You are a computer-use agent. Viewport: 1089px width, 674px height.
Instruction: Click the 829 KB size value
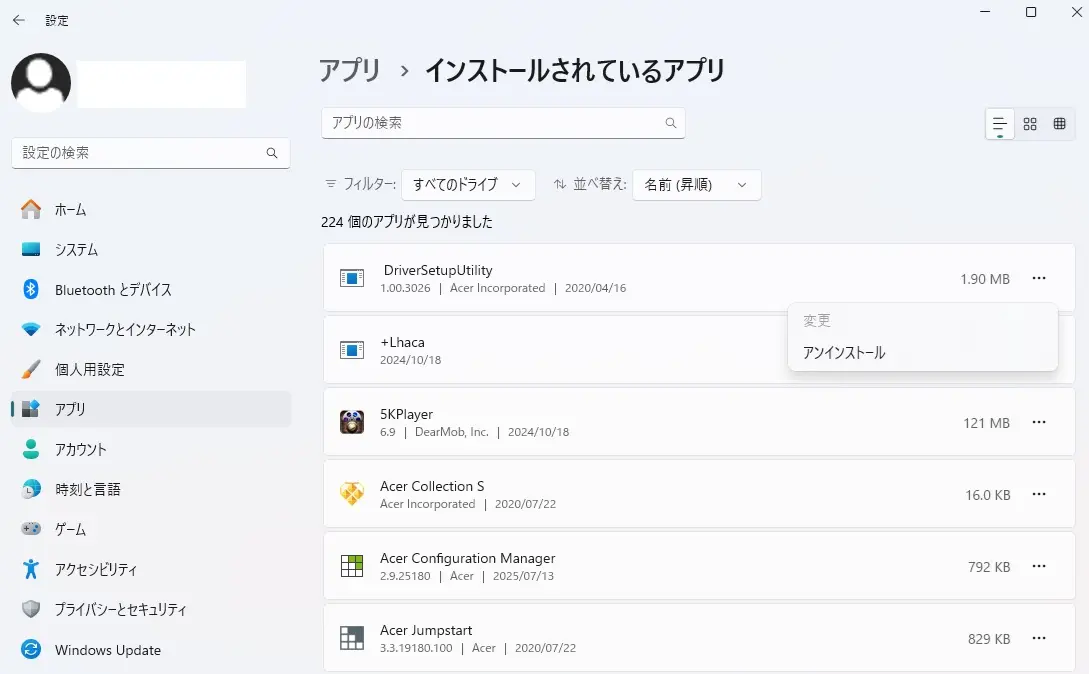point(989,639)
